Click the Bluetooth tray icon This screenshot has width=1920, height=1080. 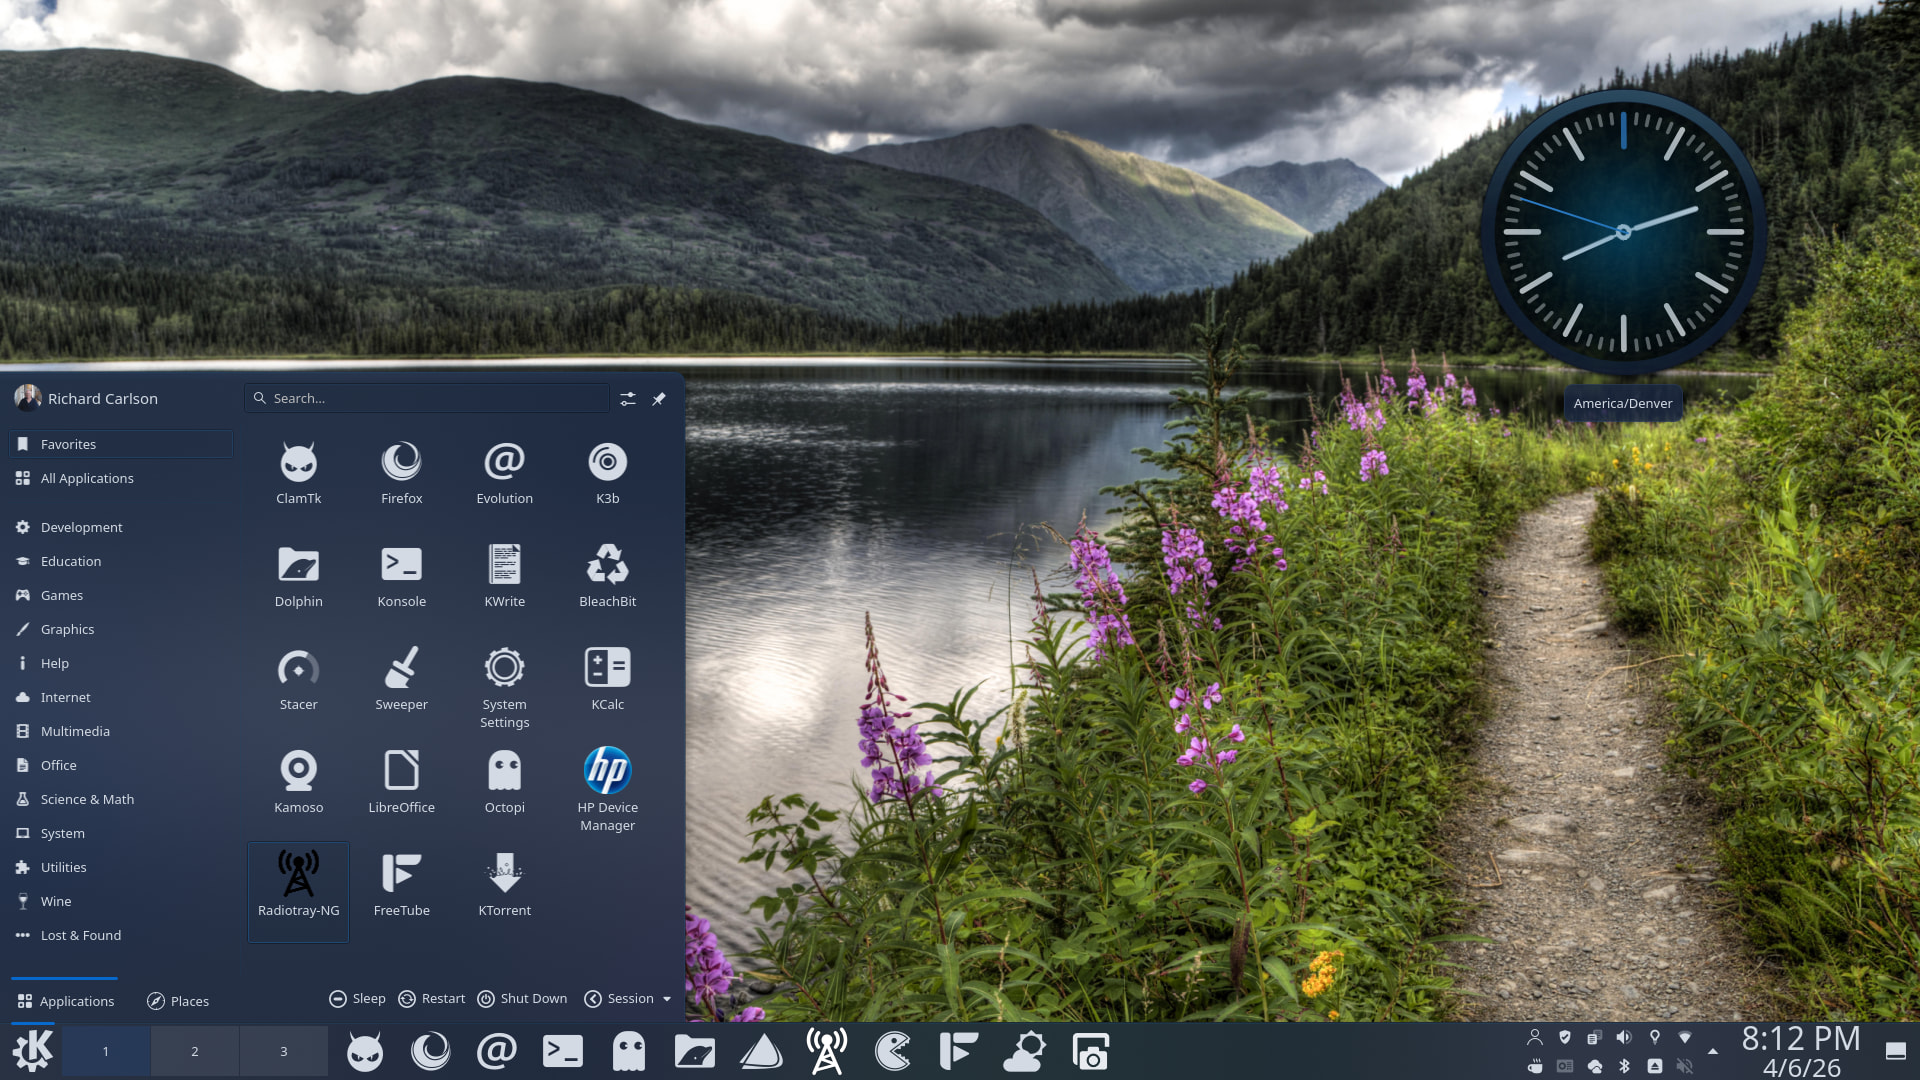(x=1624, y=1066)
